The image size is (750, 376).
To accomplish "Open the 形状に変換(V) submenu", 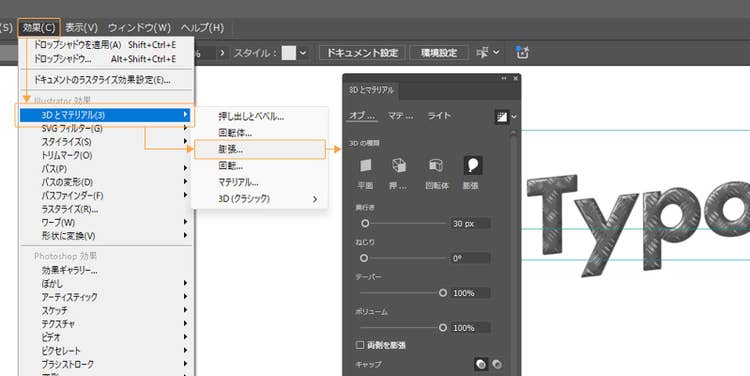I will [x=106, y=235].
